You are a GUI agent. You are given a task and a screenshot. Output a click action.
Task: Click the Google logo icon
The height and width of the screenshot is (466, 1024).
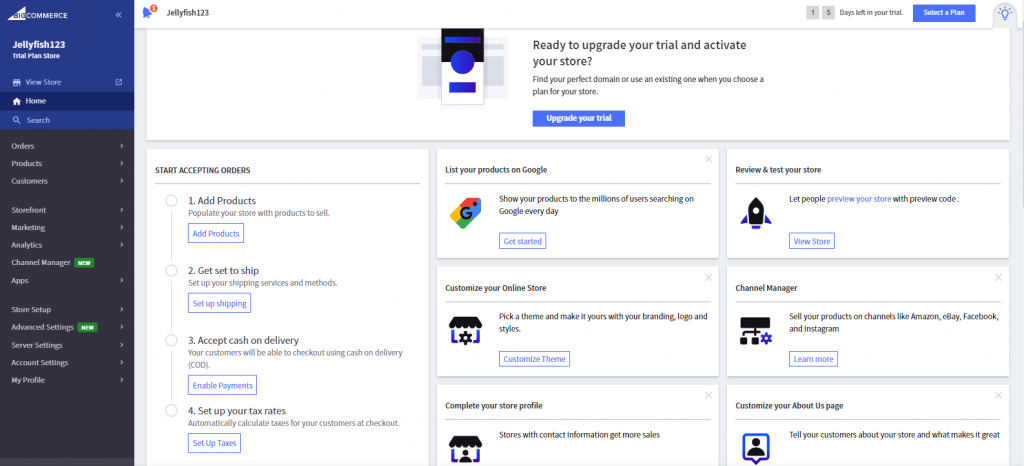462,212
